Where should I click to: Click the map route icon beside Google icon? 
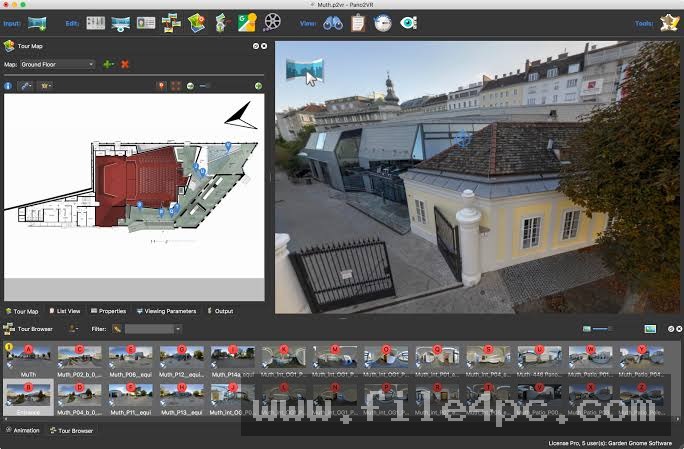[222, 23]
